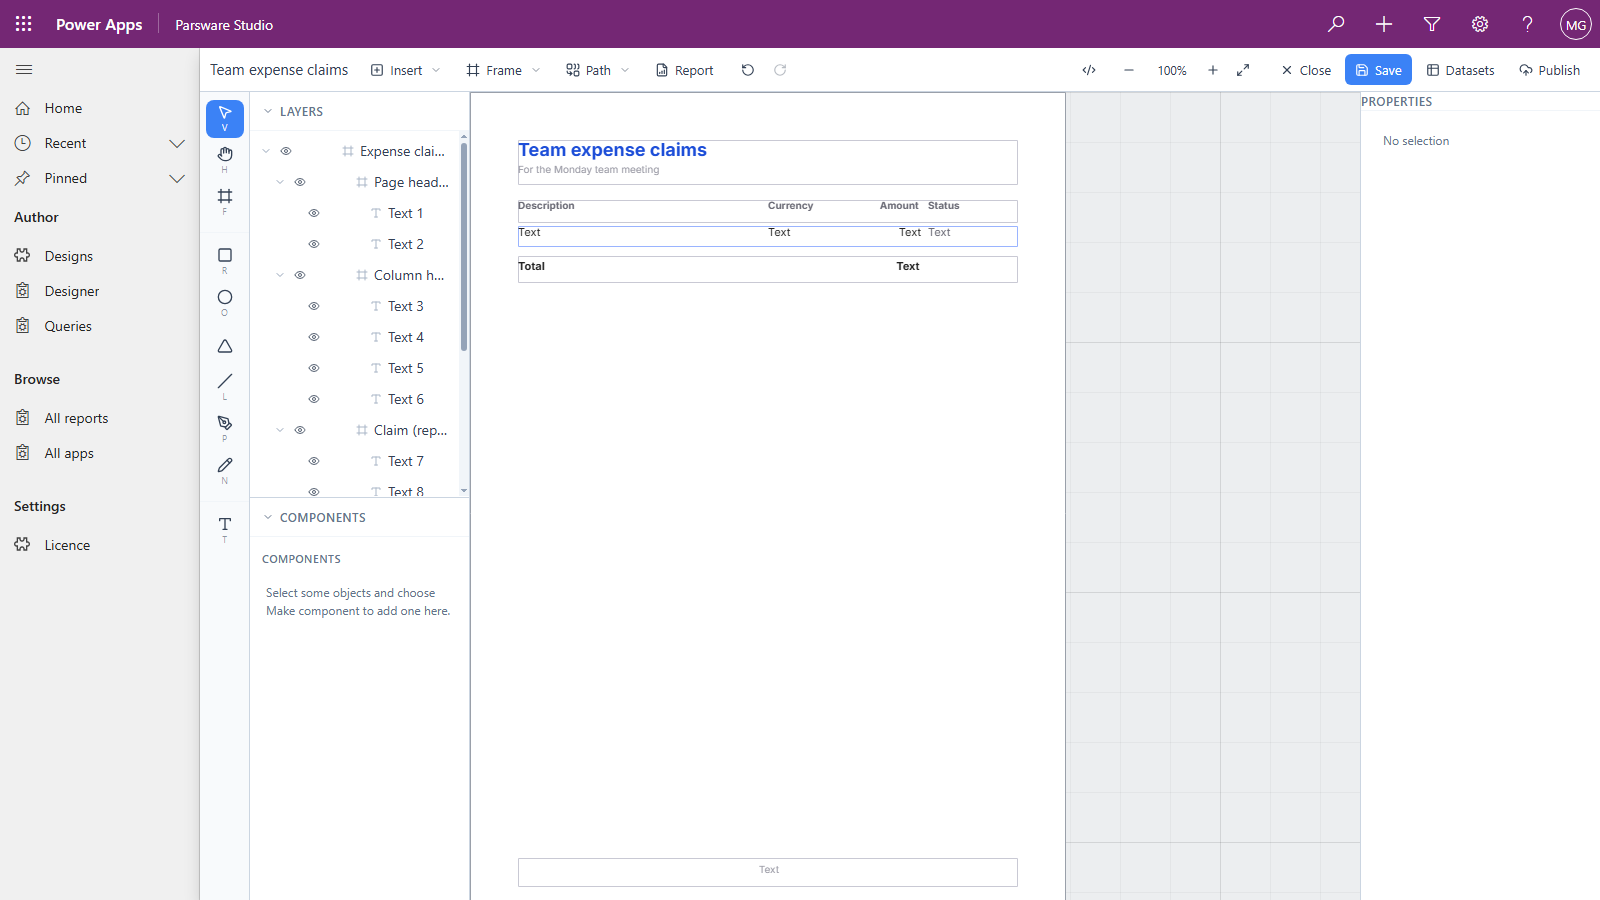
Task: Select the ellipse shape tool
Action: (x=225, y=302)
